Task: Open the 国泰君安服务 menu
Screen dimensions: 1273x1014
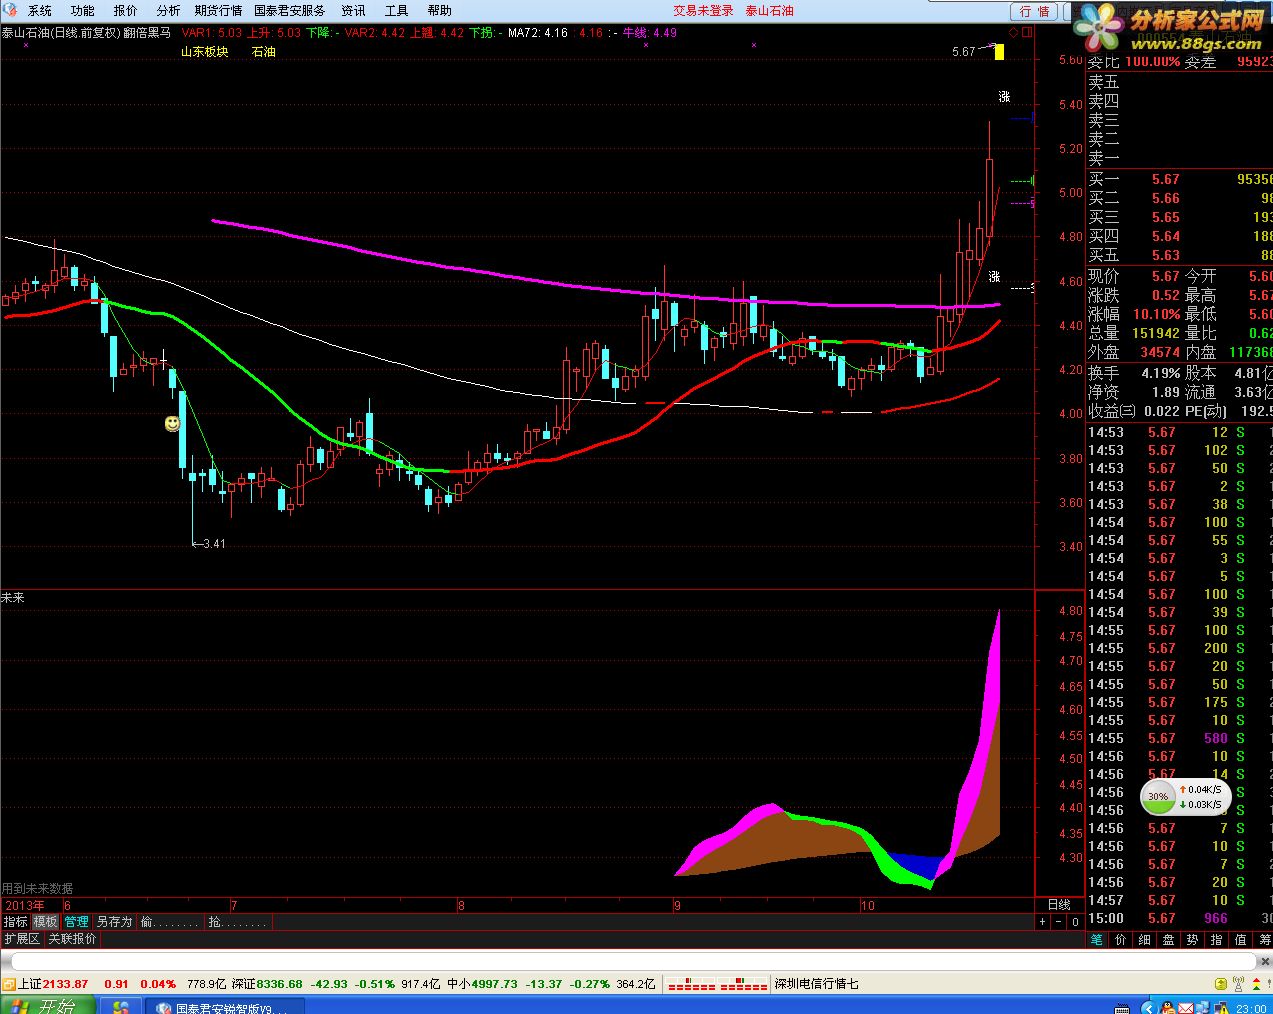Action: [x=289, y=11]
